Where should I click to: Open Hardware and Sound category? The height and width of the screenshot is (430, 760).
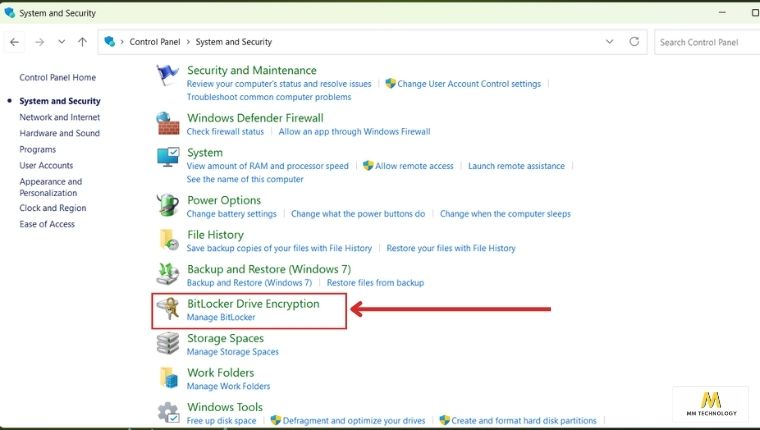click(60, 133)
